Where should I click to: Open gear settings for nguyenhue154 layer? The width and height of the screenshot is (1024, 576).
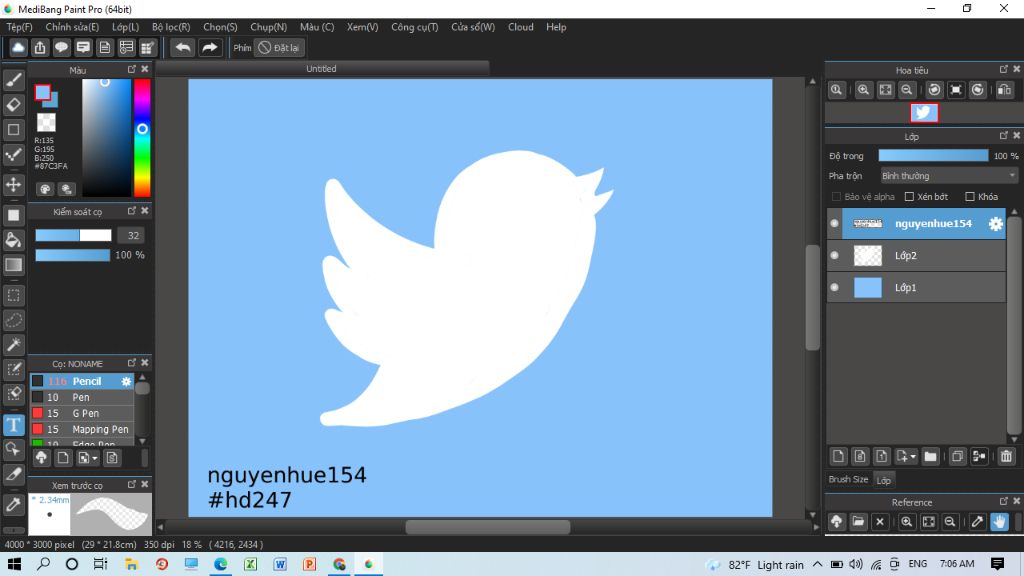click(x=995, y=223)
